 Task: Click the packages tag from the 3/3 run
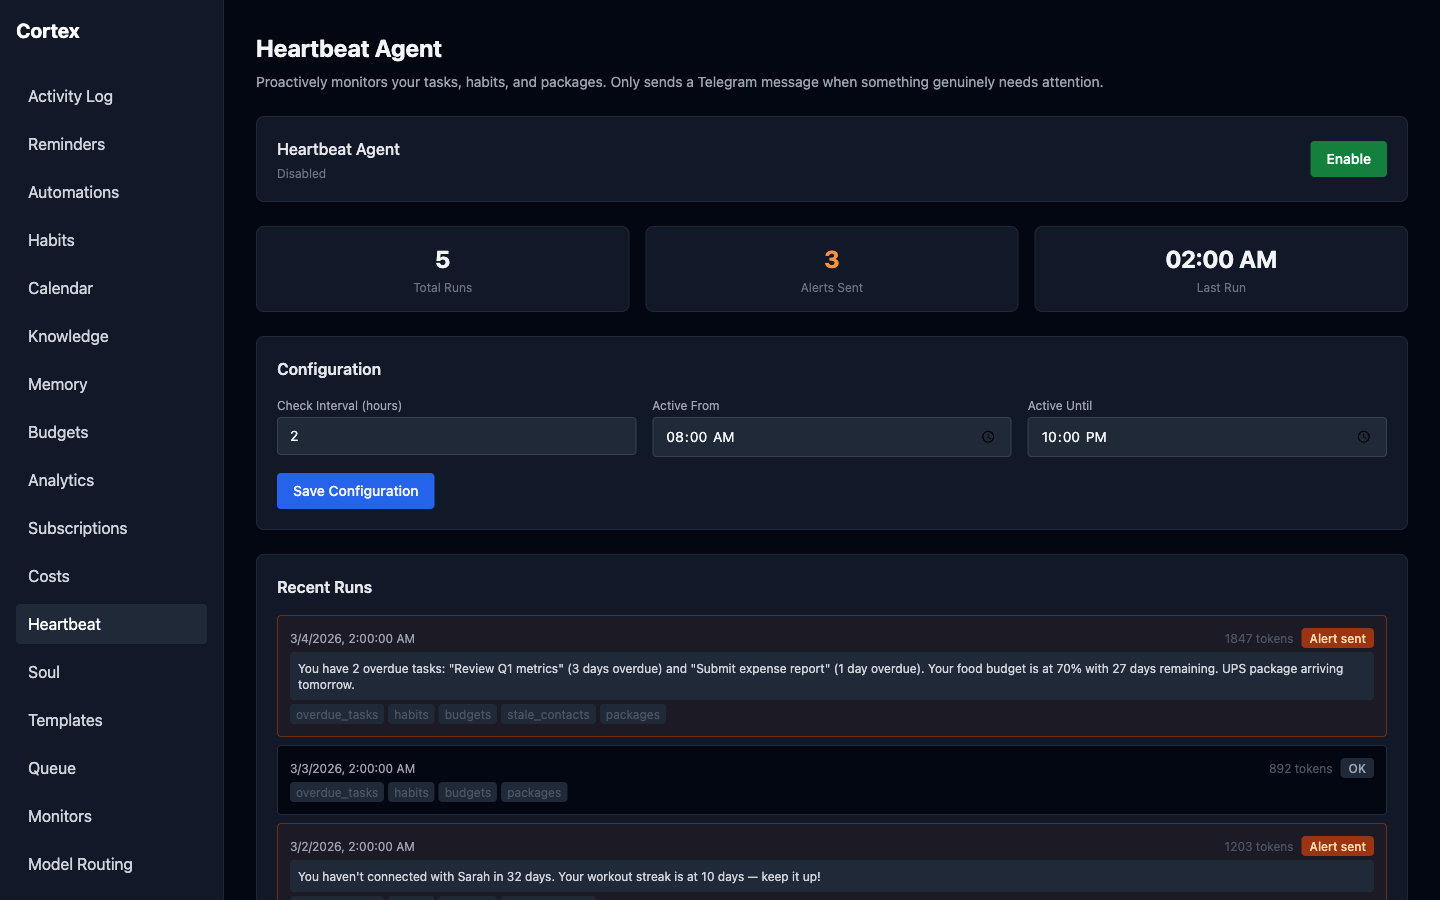534,792
